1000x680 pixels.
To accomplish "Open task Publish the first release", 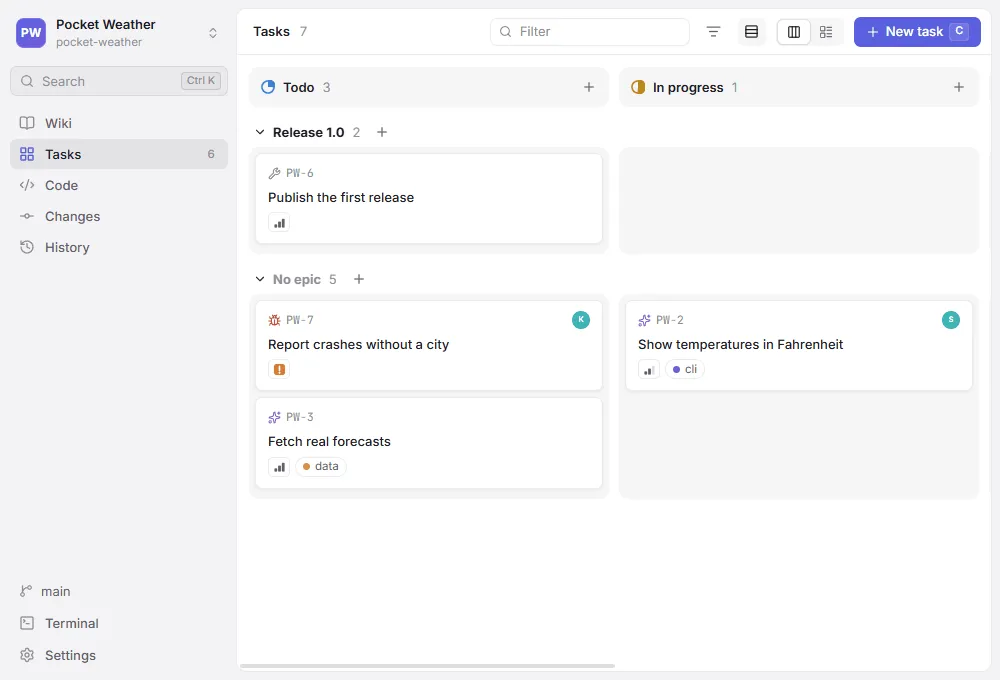I will click(x=429, y=198).
